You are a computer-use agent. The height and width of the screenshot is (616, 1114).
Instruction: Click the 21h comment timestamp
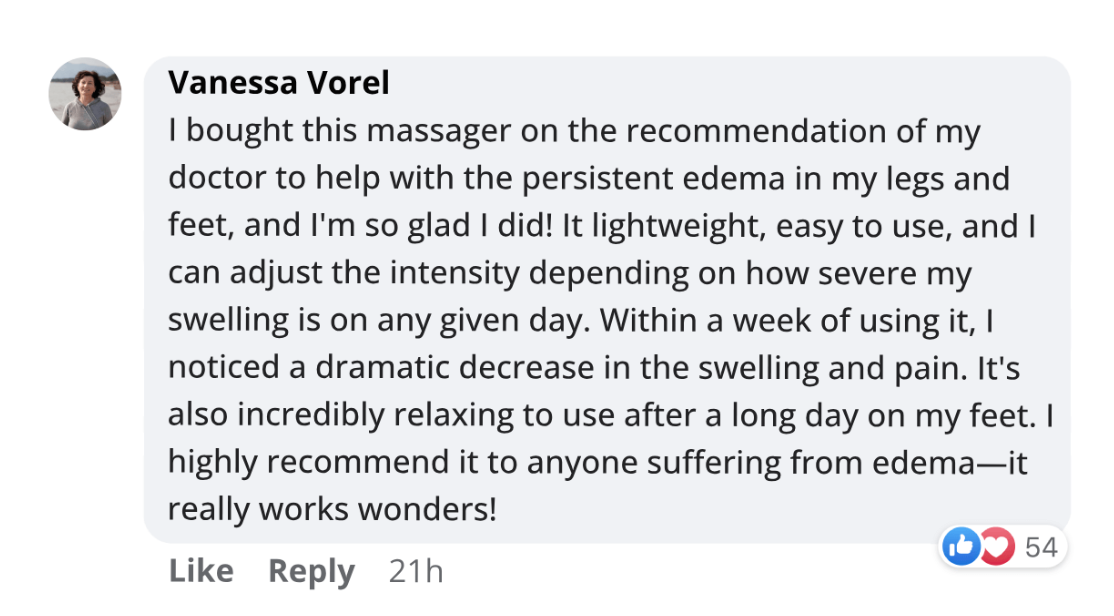pyautogui.click(x=415, y=571)
